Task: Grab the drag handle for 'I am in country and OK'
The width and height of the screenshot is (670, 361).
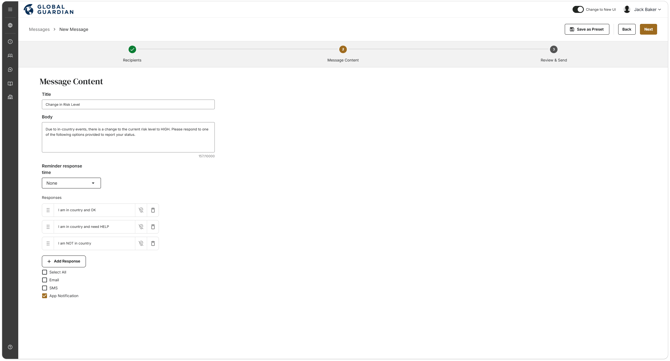Action: [x=48, y=210]
